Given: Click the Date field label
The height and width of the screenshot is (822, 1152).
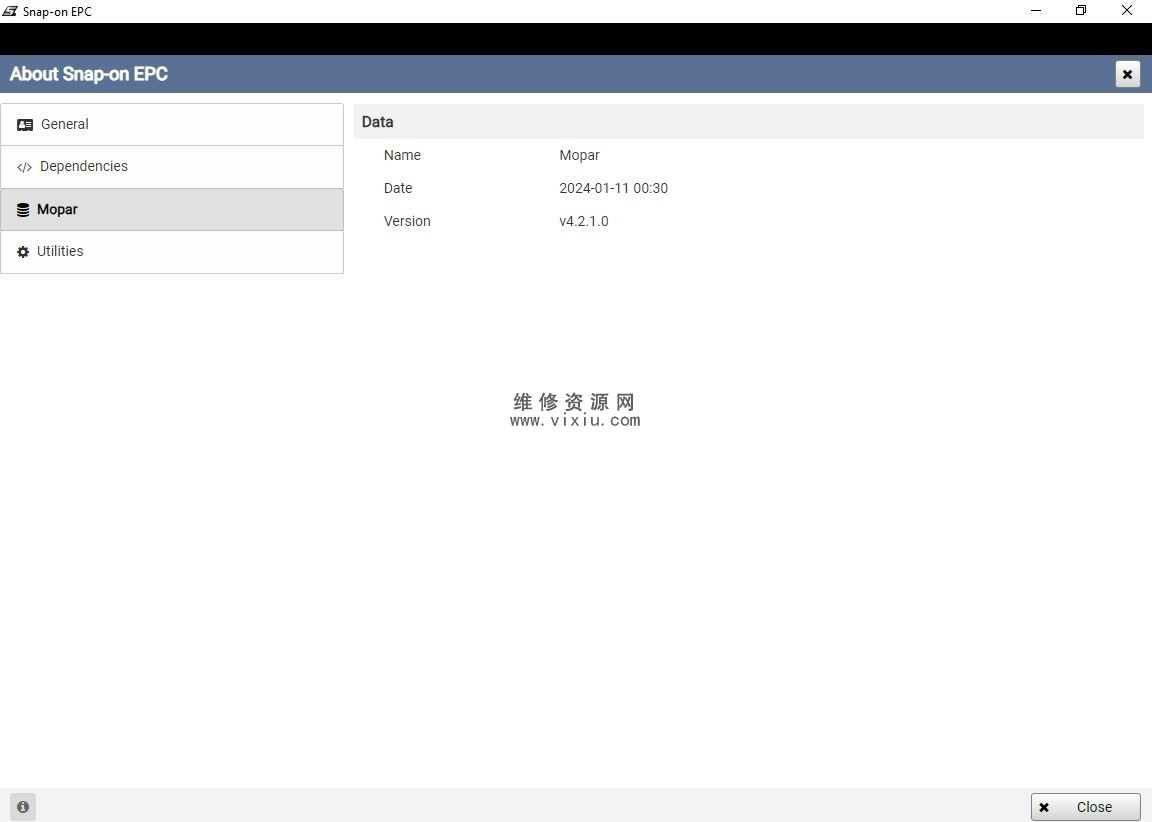Looking at the screenshot, I should pos(397,188).
